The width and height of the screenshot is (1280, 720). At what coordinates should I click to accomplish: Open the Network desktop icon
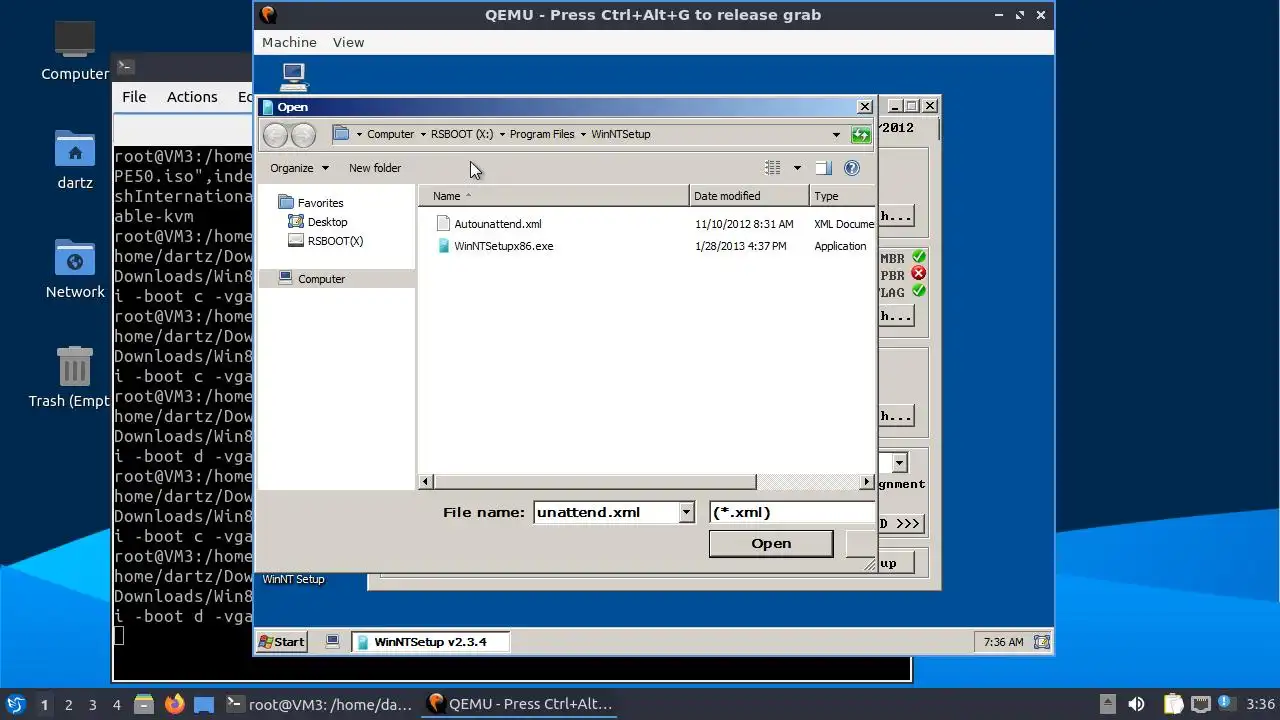(x=75, y=259)
